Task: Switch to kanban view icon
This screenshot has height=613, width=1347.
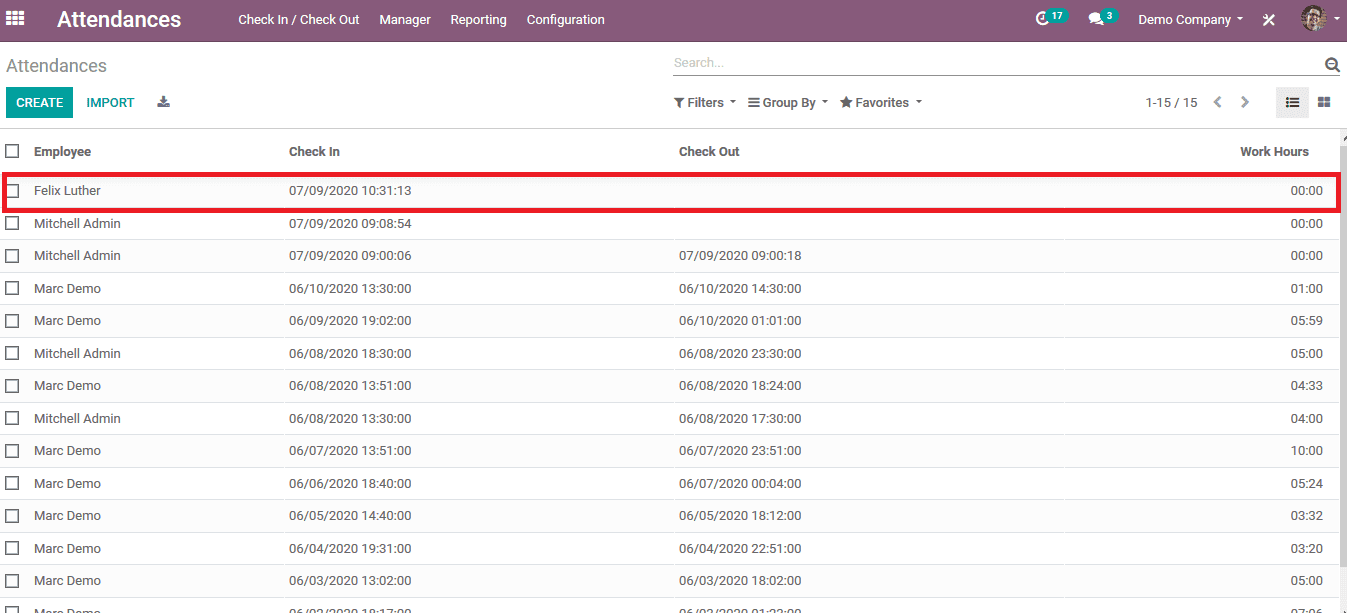Action: pos(1324,102)
